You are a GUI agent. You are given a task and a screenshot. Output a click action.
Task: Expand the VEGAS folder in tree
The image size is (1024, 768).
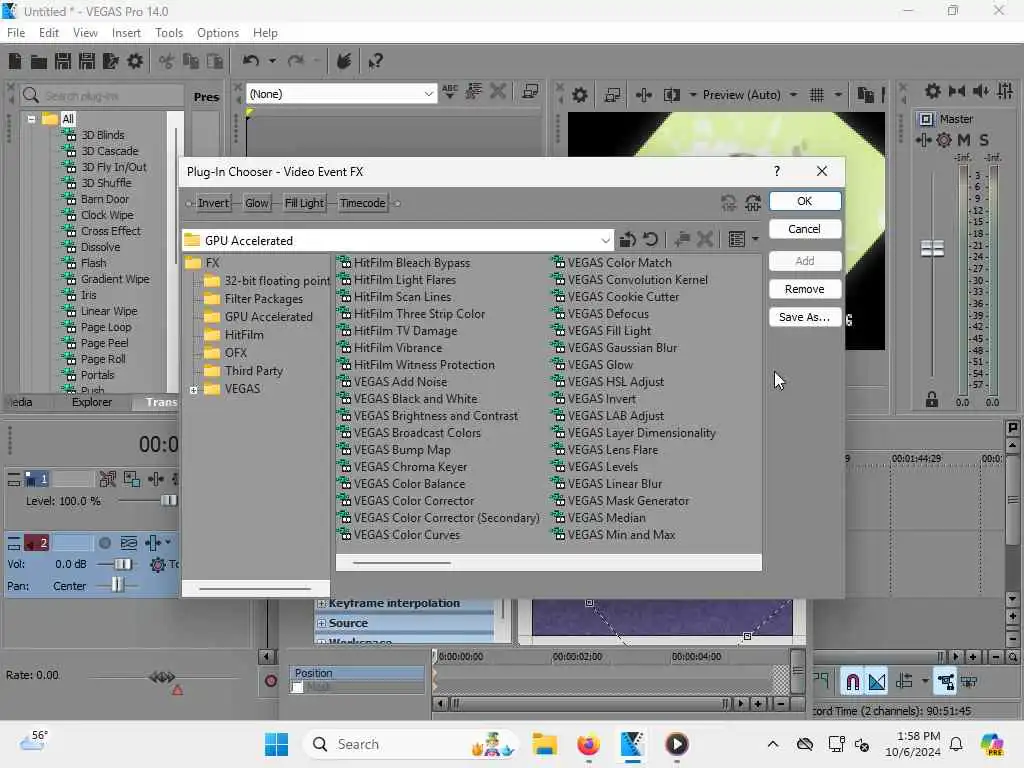coord(193,390)
